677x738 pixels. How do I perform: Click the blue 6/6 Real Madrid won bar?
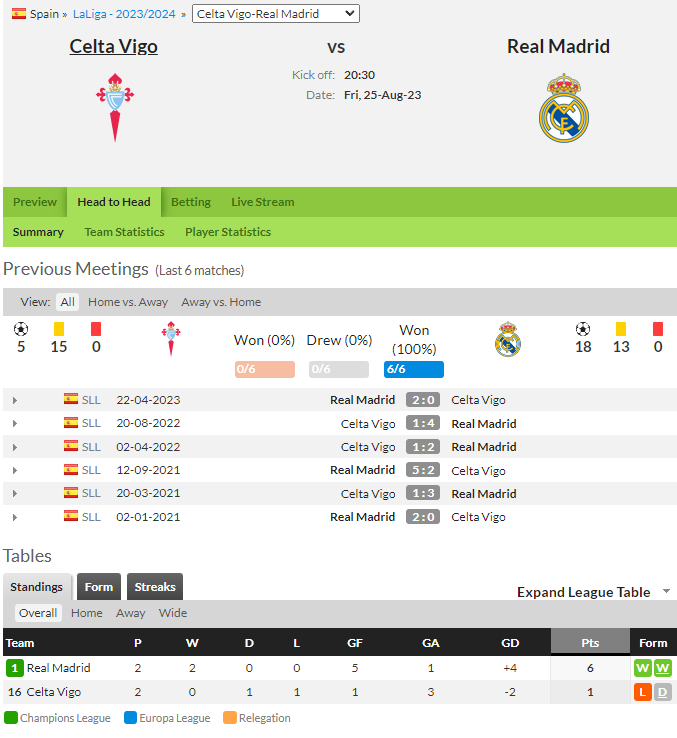coord(413,369)
